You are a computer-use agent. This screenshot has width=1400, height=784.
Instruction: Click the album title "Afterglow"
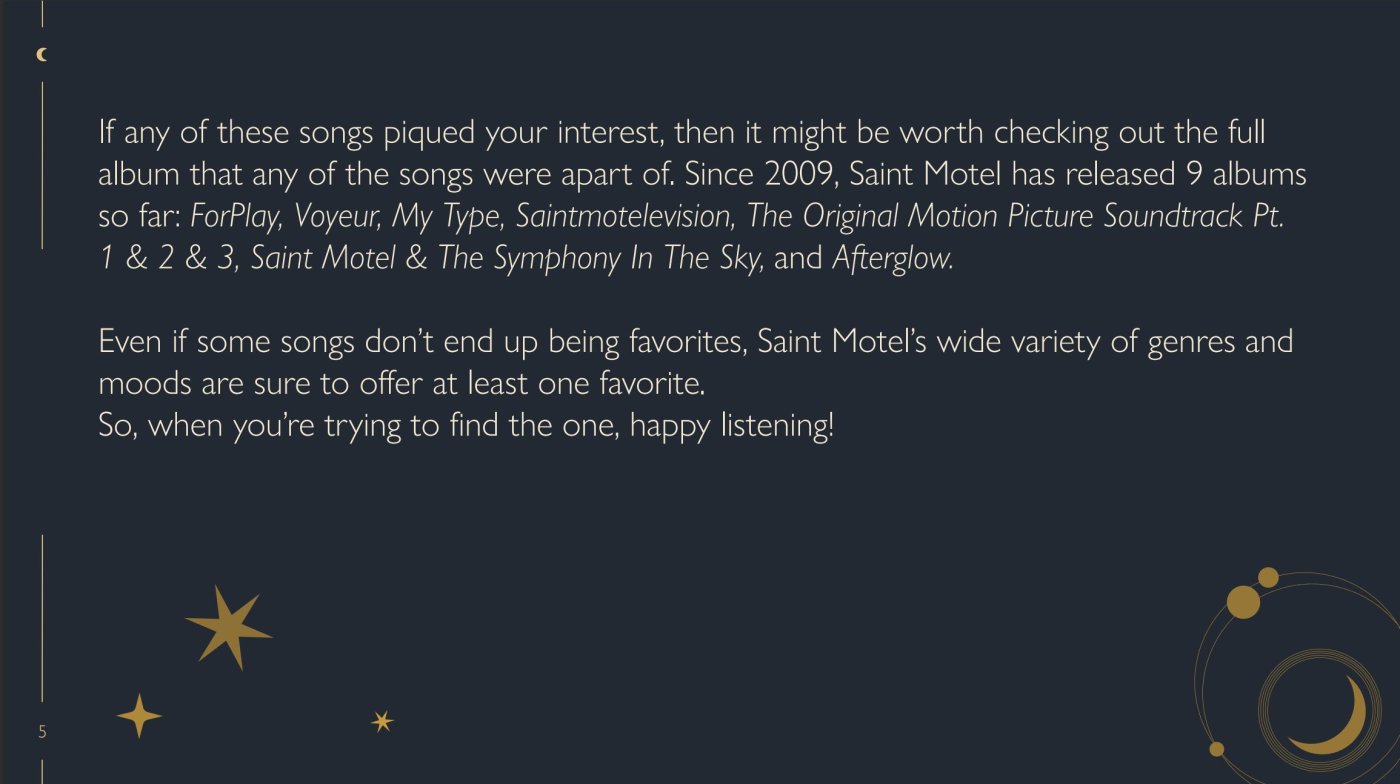coord(892,259)
